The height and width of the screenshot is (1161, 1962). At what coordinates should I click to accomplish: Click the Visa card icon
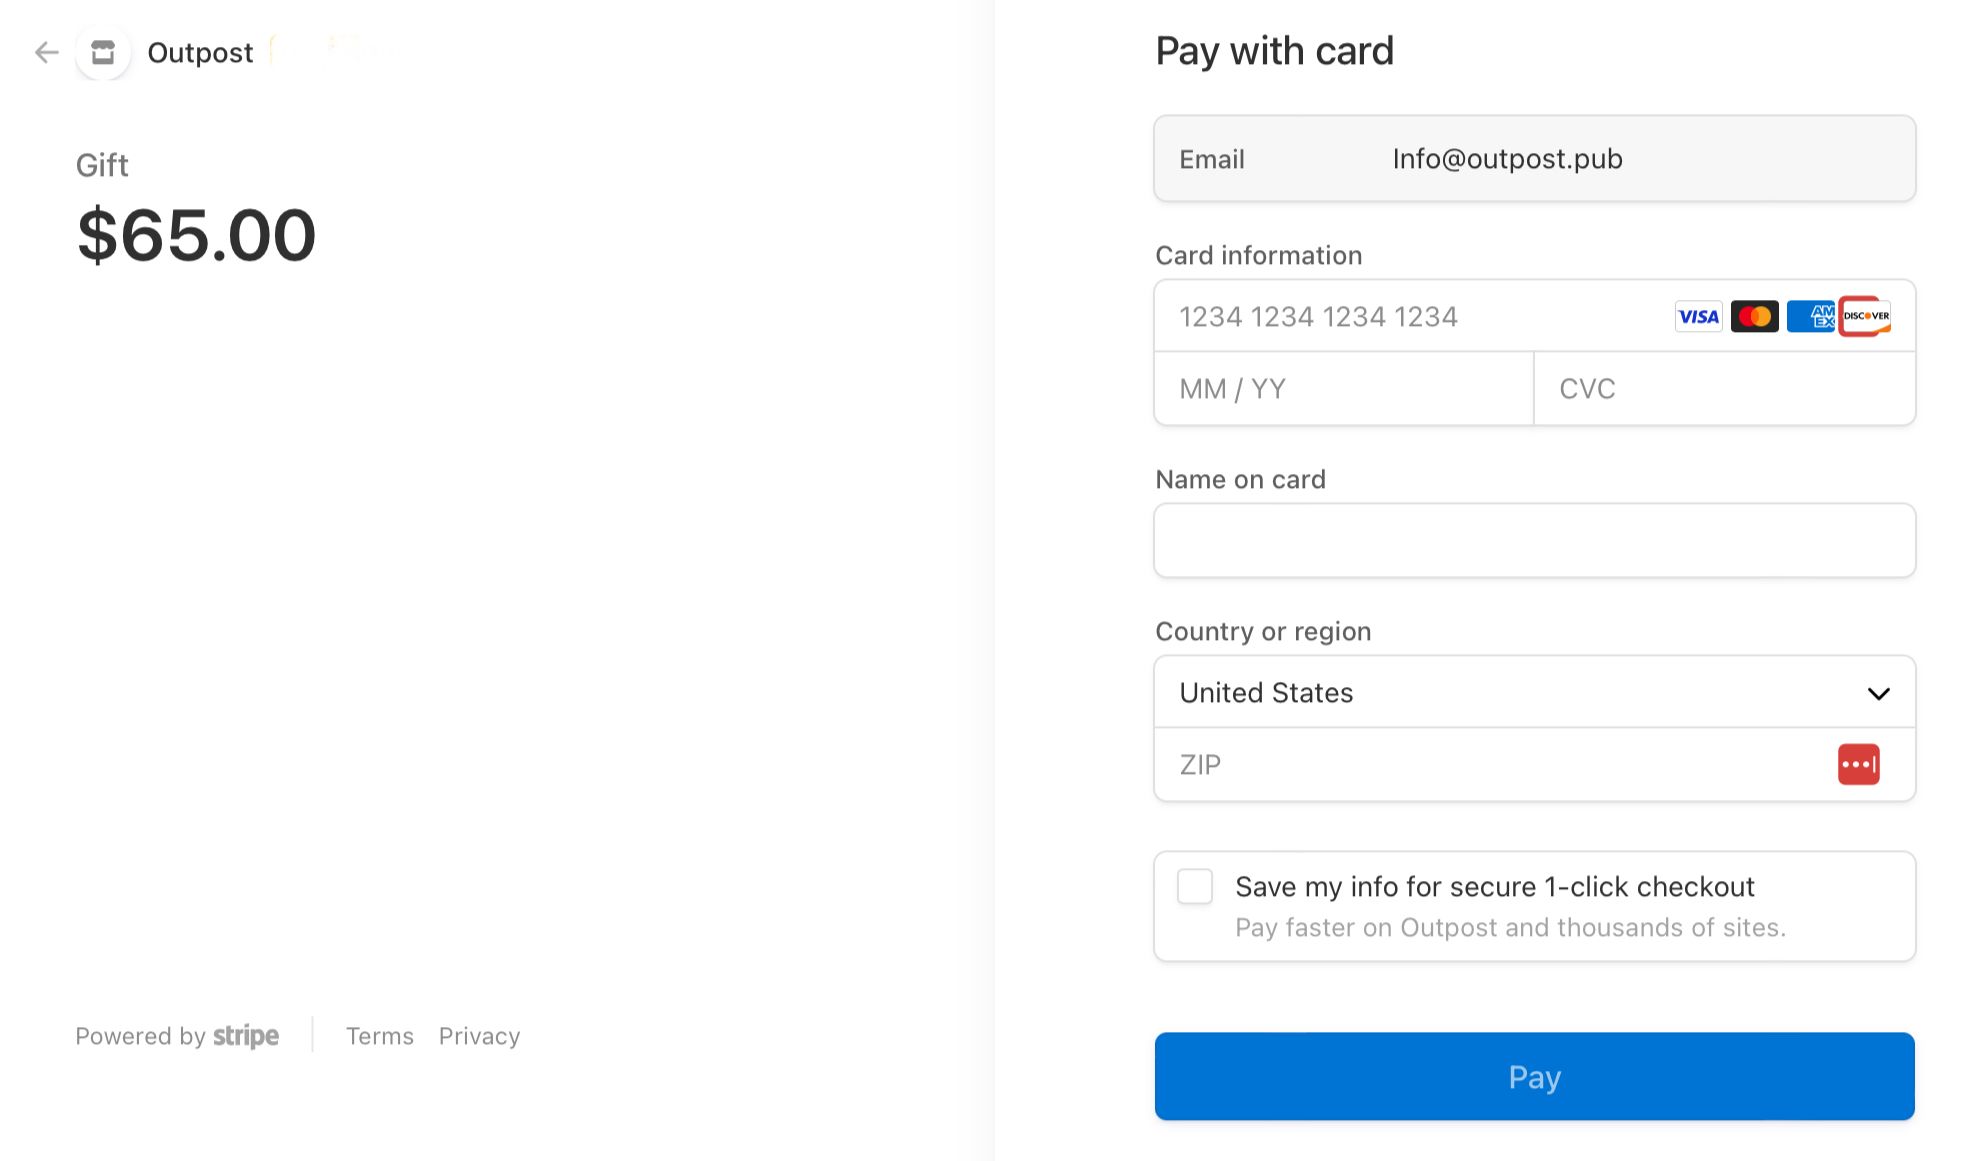click(1697, 315)
